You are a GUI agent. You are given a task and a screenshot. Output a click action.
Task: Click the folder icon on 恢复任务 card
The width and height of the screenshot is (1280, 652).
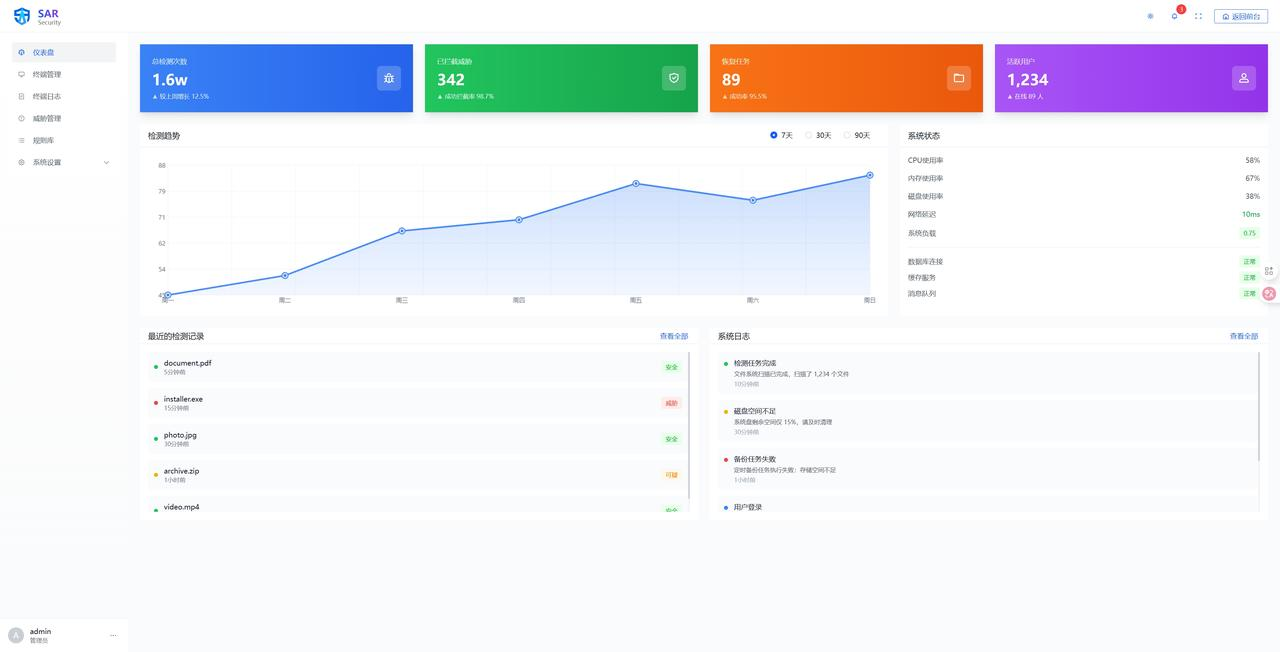pyautogui.click(x=959, y=78)
